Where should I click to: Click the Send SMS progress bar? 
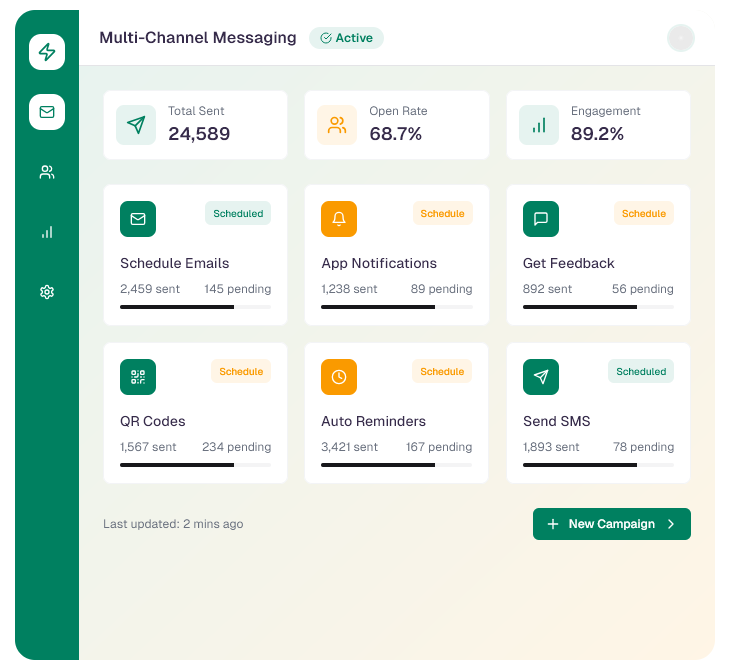tap(598, 465)
